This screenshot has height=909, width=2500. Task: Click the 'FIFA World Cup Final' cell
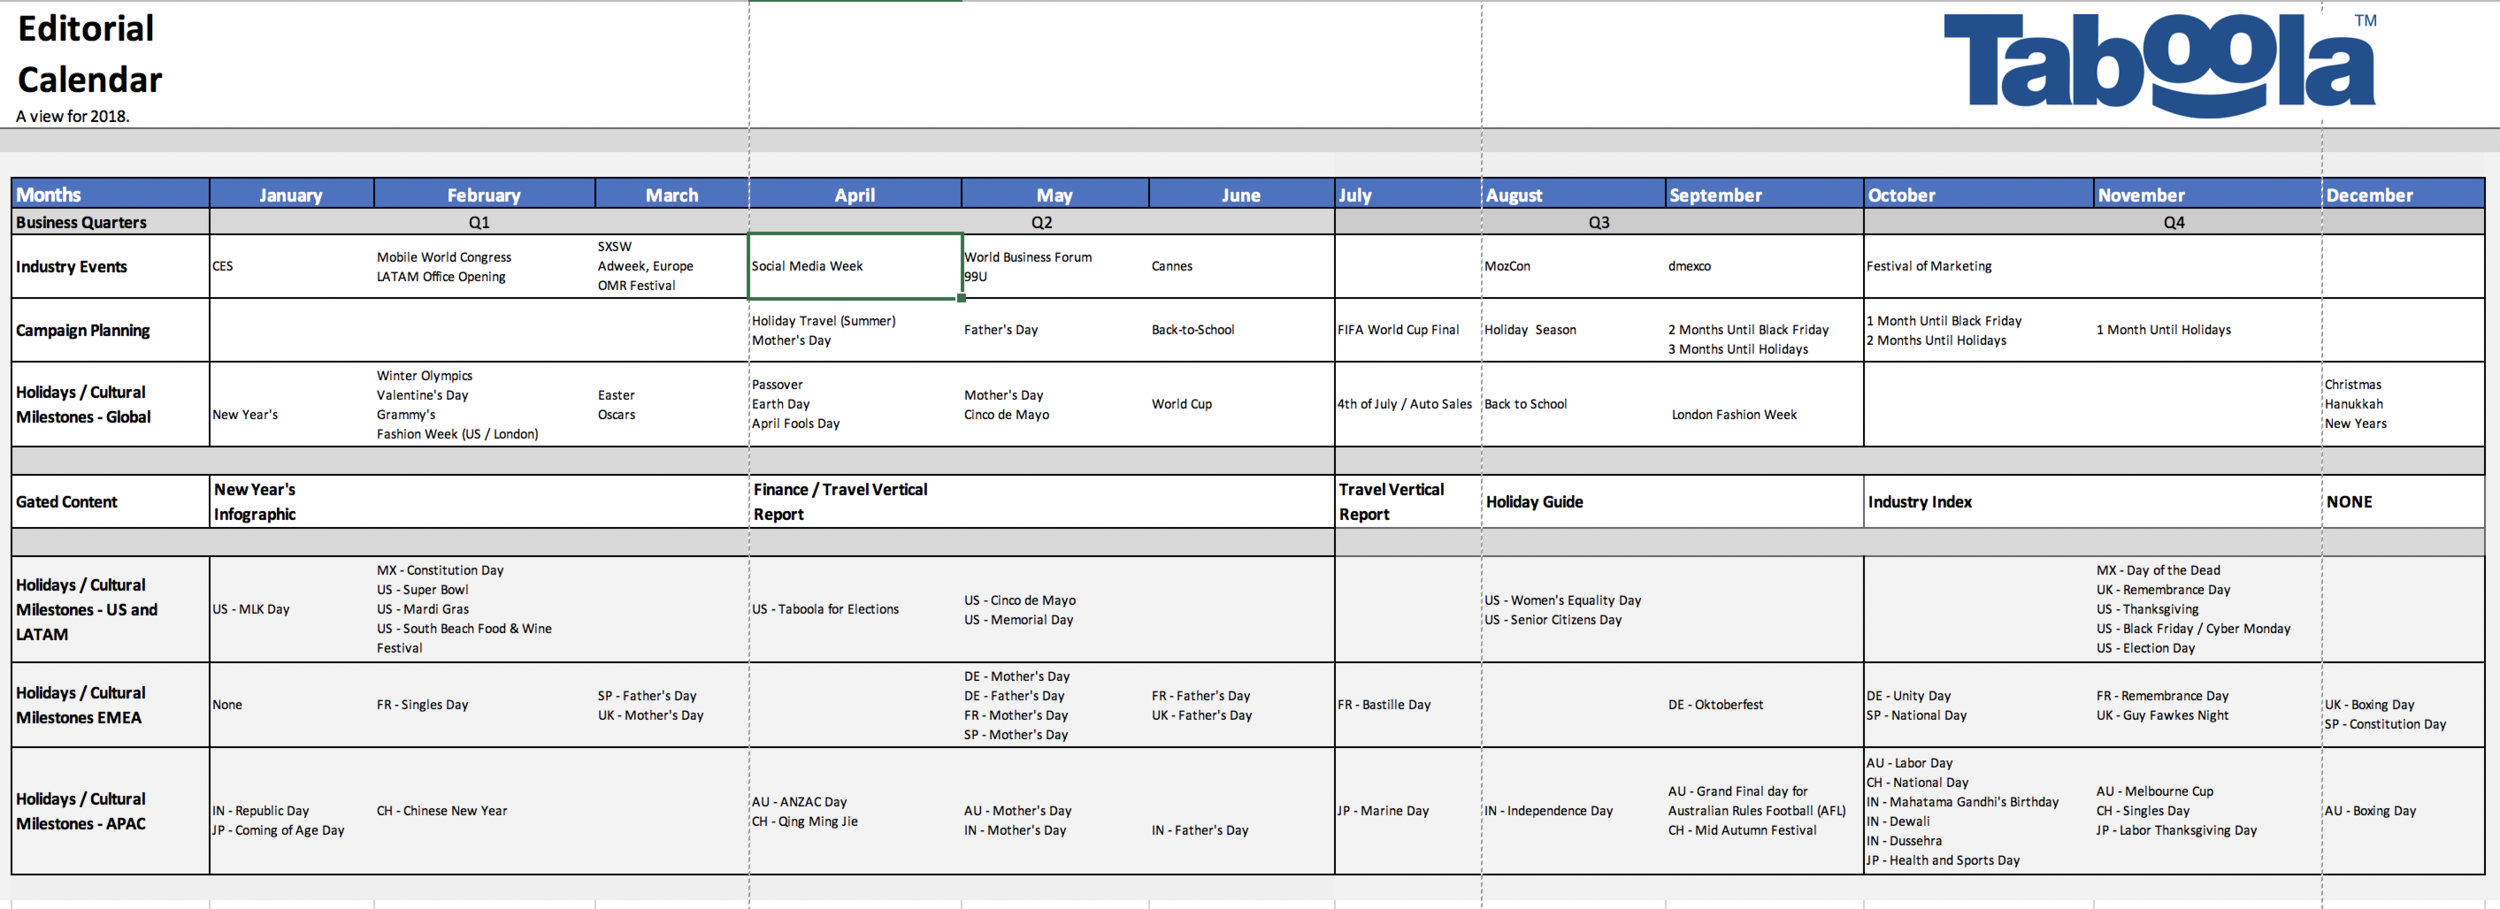(1408, 330)
